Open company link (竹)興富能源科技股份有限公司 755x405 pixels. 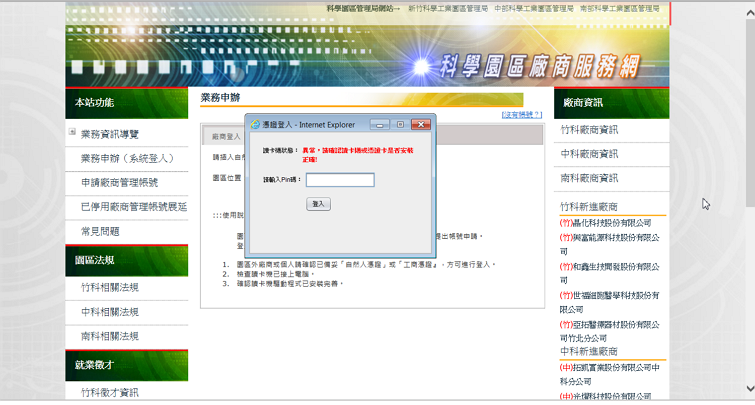tap(609, 244)
